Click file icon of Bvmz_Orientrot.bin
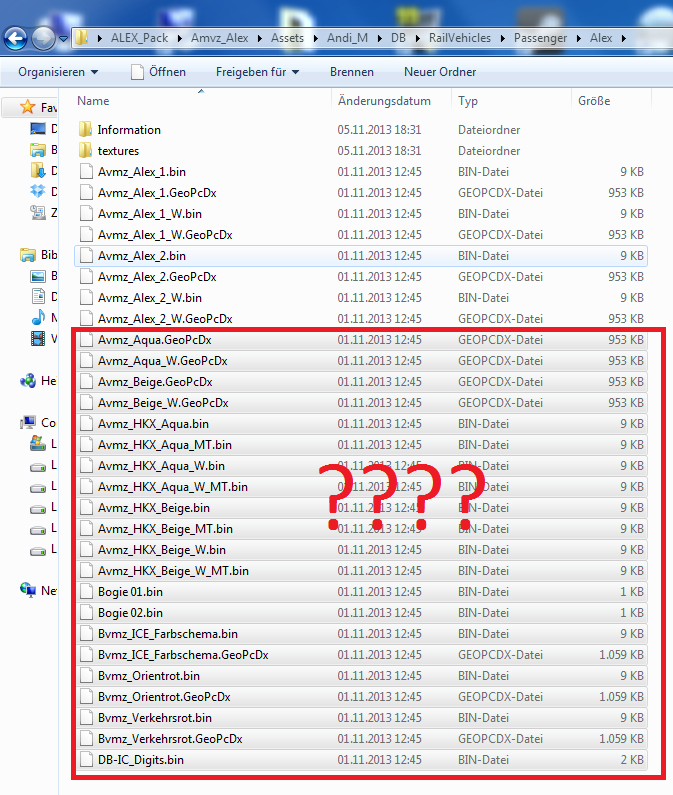 pos(87,675)
